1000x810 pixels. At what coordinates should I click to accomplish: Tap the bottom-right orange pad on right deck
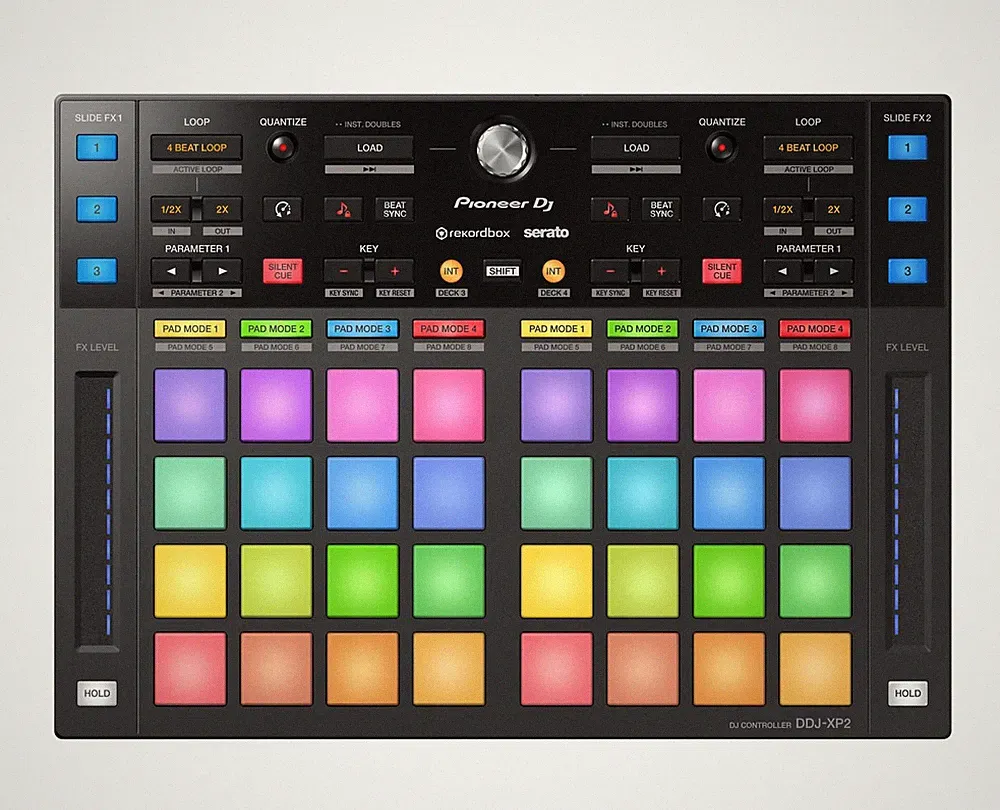click(815, 668)
